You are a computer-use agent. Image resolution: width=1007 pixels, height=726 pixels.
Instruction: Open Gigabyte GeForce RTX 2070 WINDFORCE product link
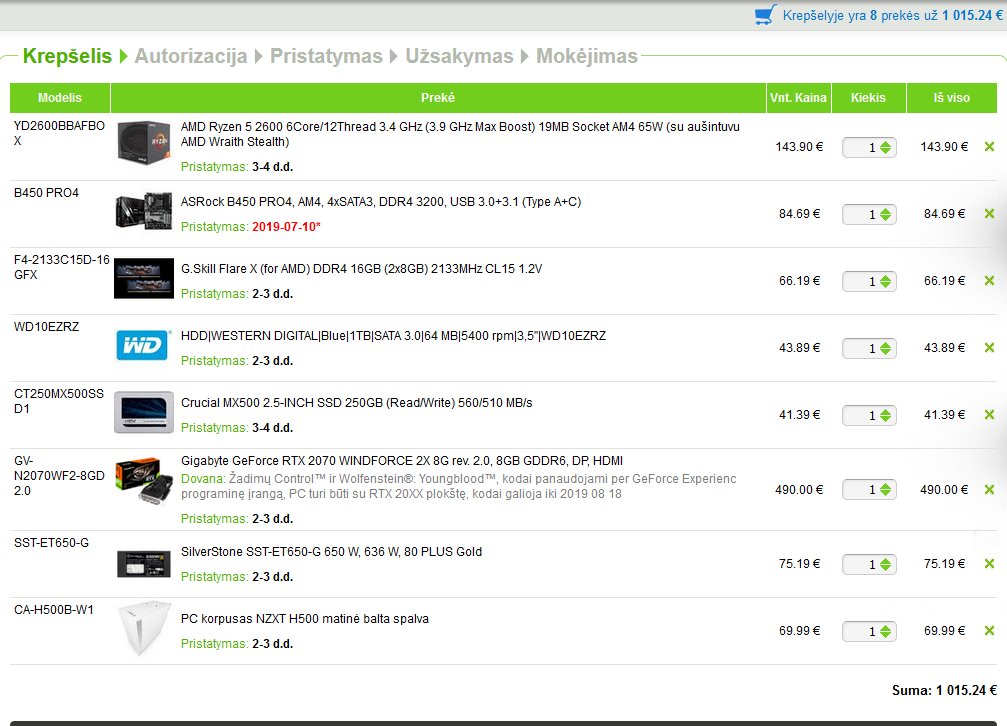402,461
